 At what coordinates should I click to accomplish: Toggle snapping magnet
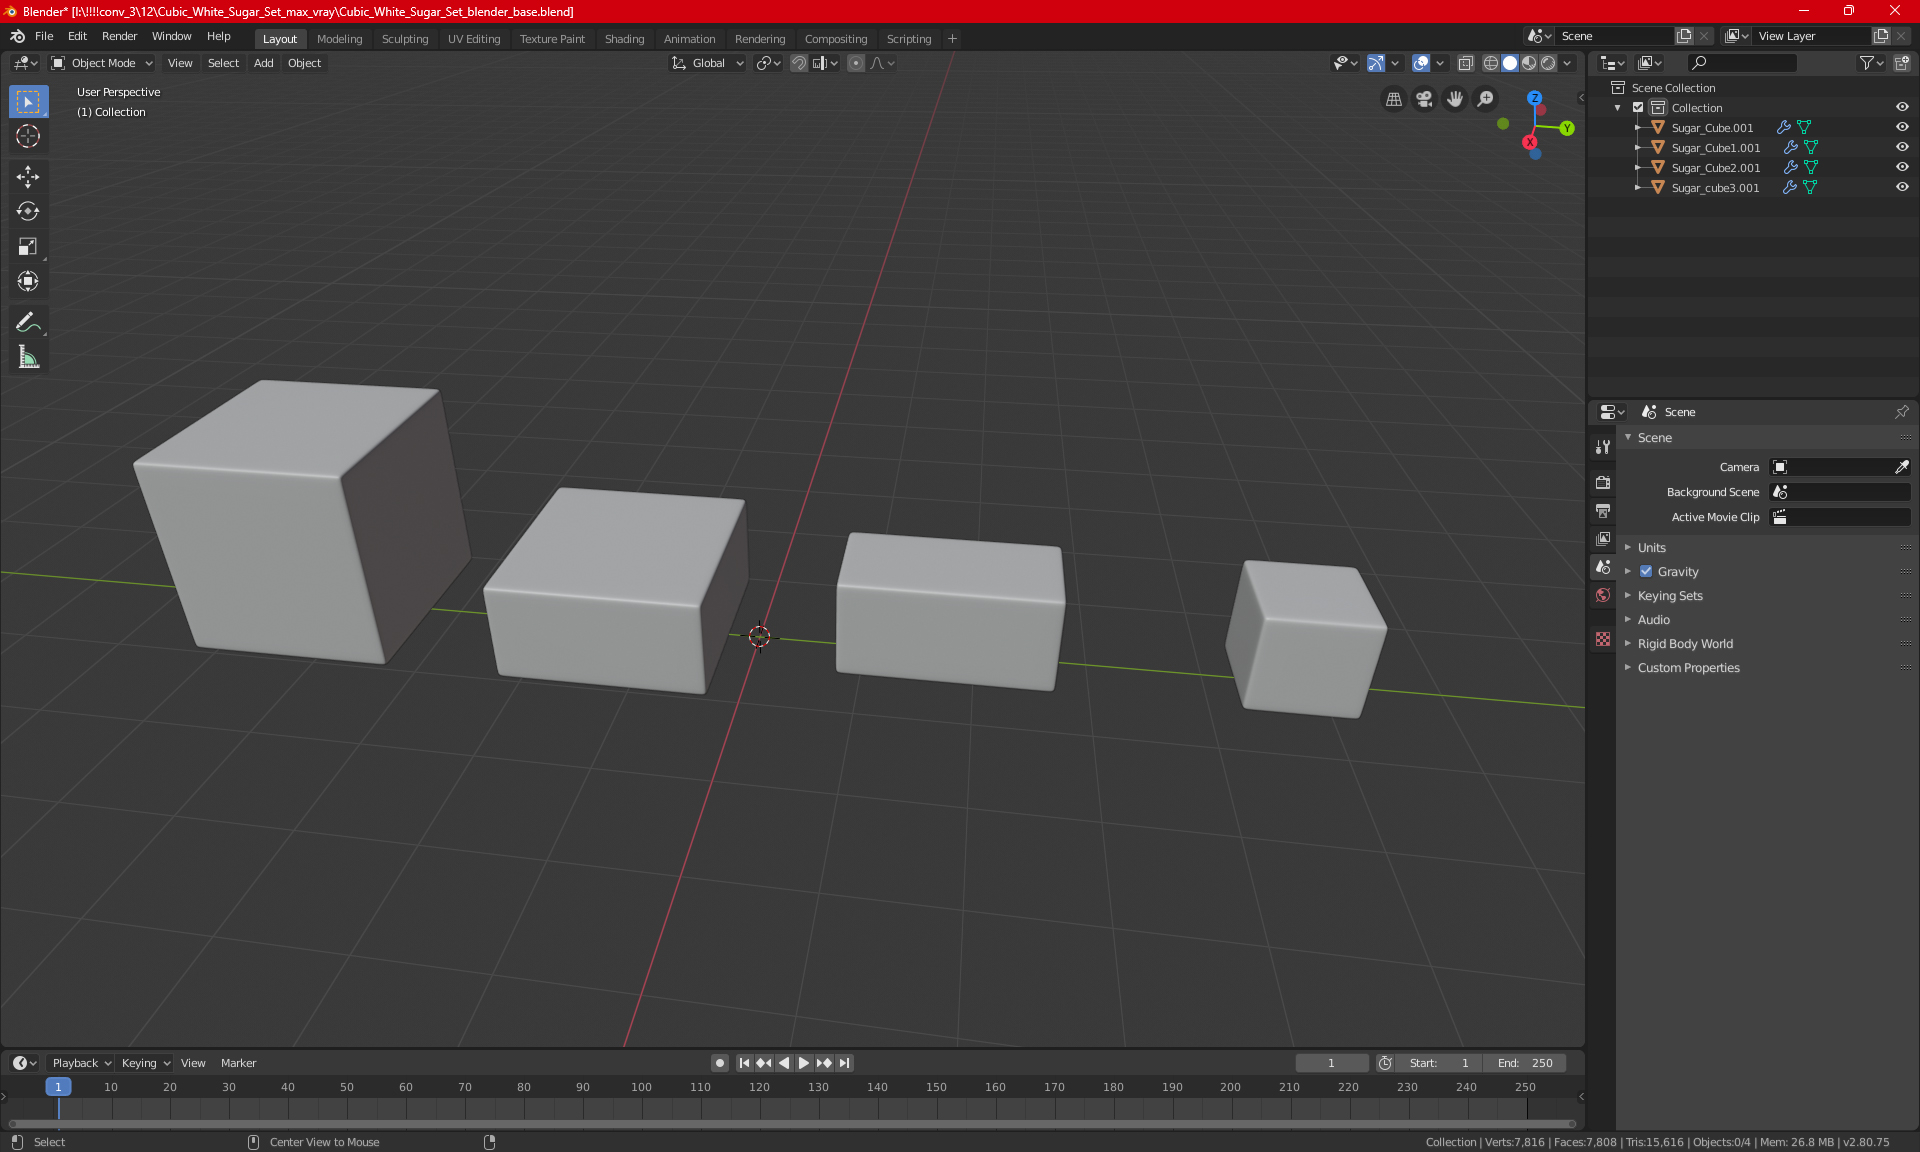(x=798, y=63)
